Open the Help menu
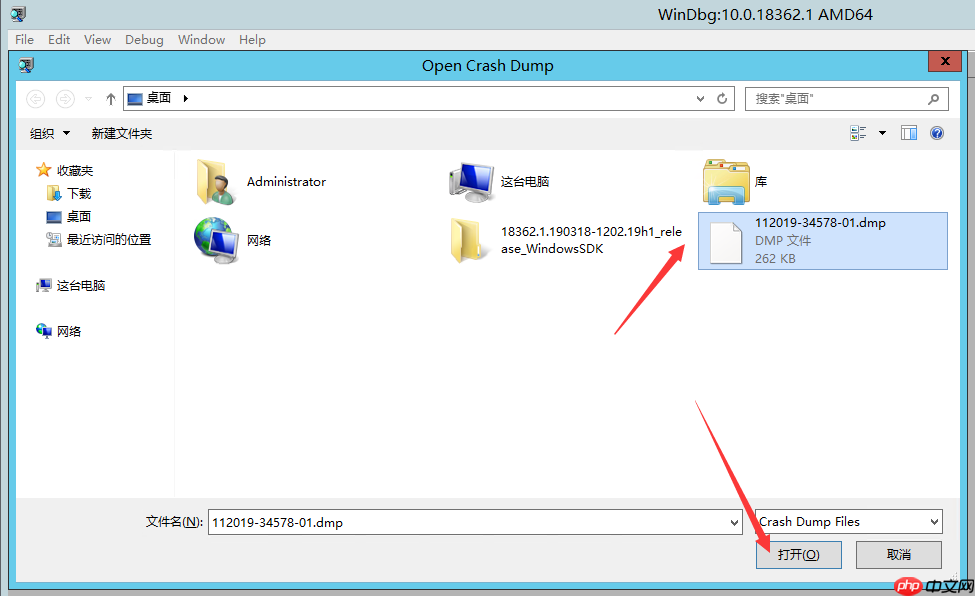This screenshot has width=975, height=596. tap(252, 40)
